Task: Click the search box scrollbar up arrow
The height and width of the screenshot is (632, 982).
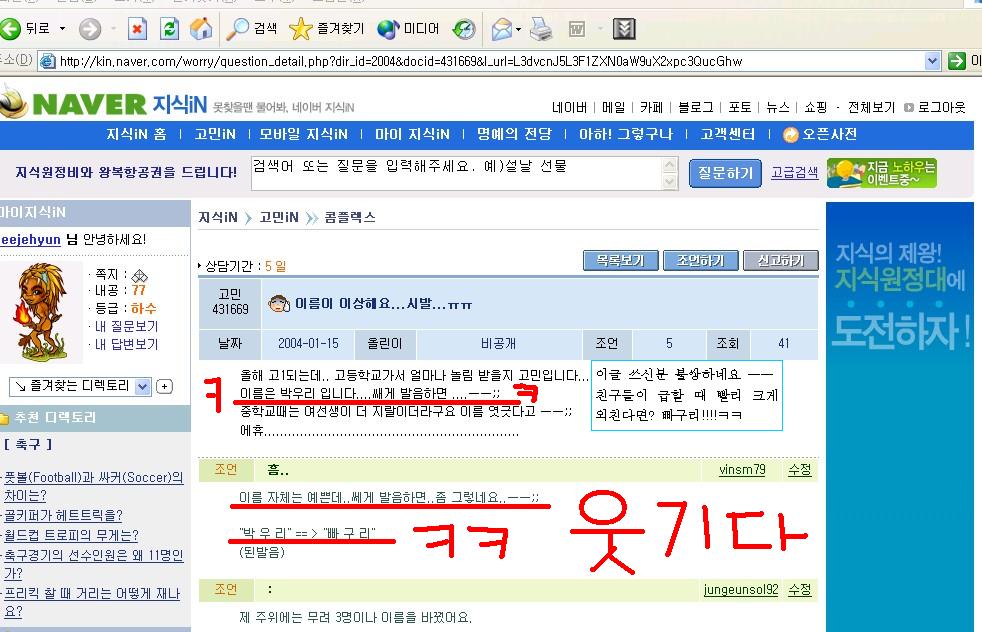Action: tap(670, 165)
